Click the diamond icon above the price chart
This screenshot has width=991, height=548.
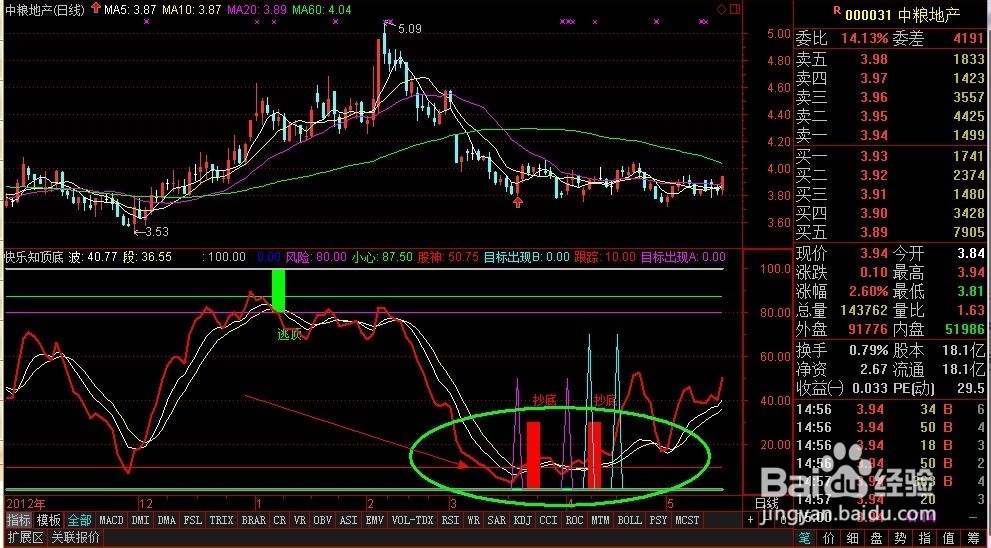[722, 9]
